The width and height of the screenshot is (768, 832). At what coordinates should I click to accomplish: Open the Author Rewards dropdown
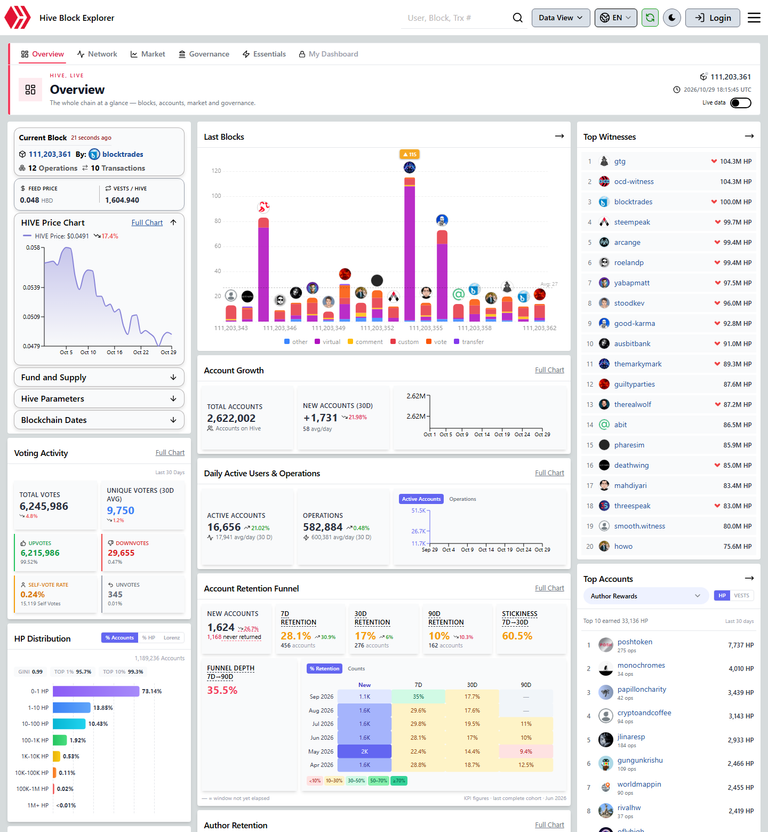(645, 596)
